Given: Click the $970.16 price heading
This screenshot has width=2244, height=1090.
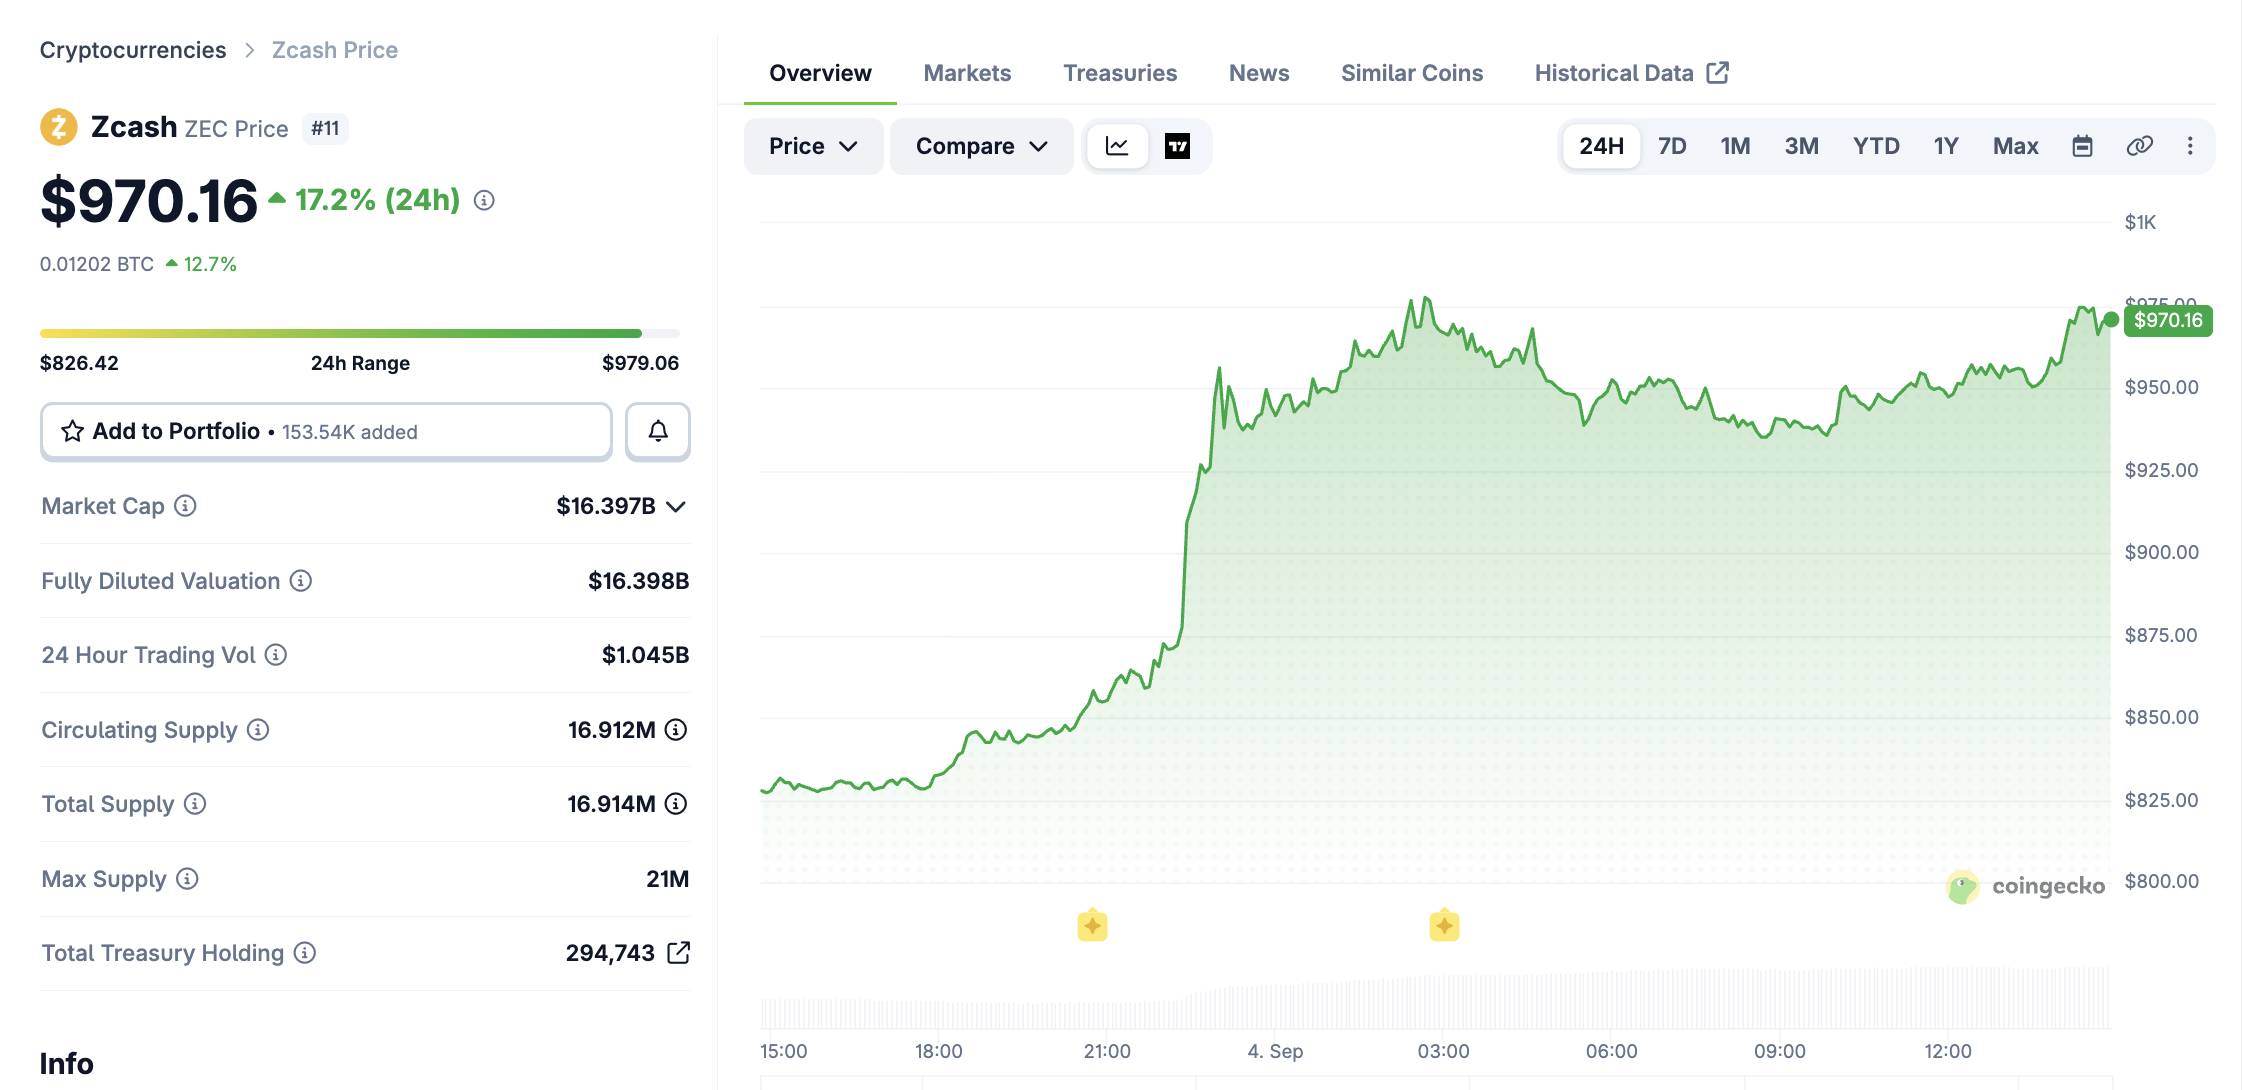Looking at the screenshot, I should [x=149, y=201].
